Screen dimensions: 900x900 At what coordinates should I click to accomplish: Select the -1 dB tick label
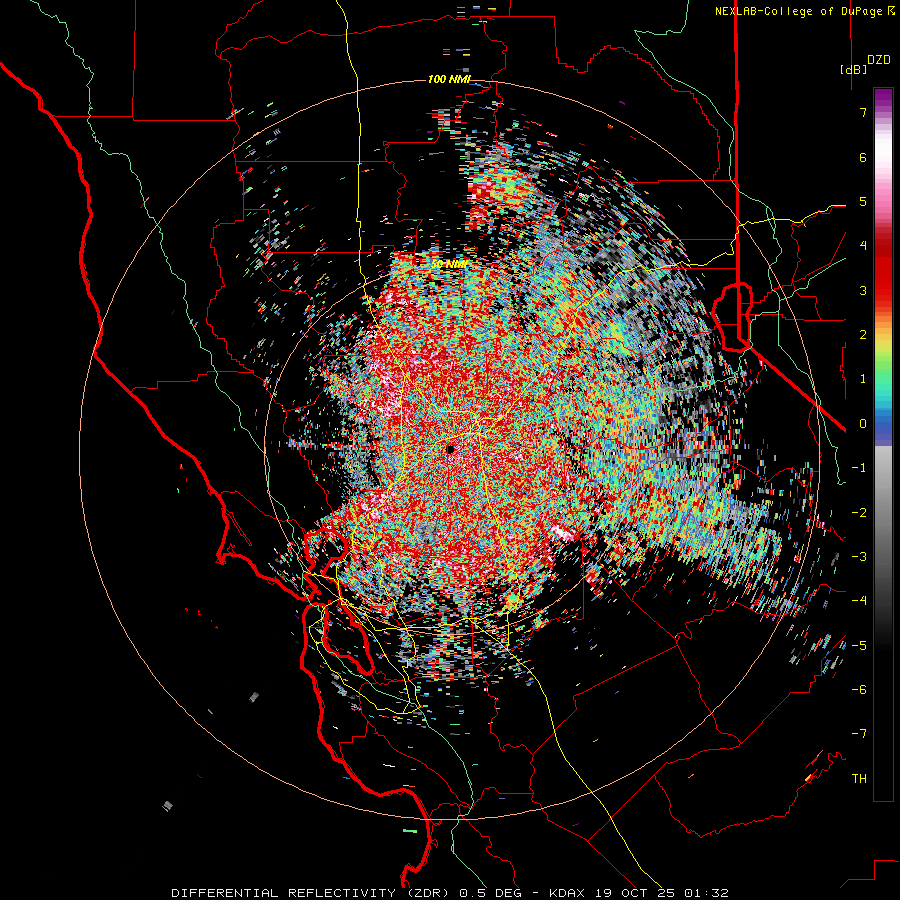coord(859,468)
